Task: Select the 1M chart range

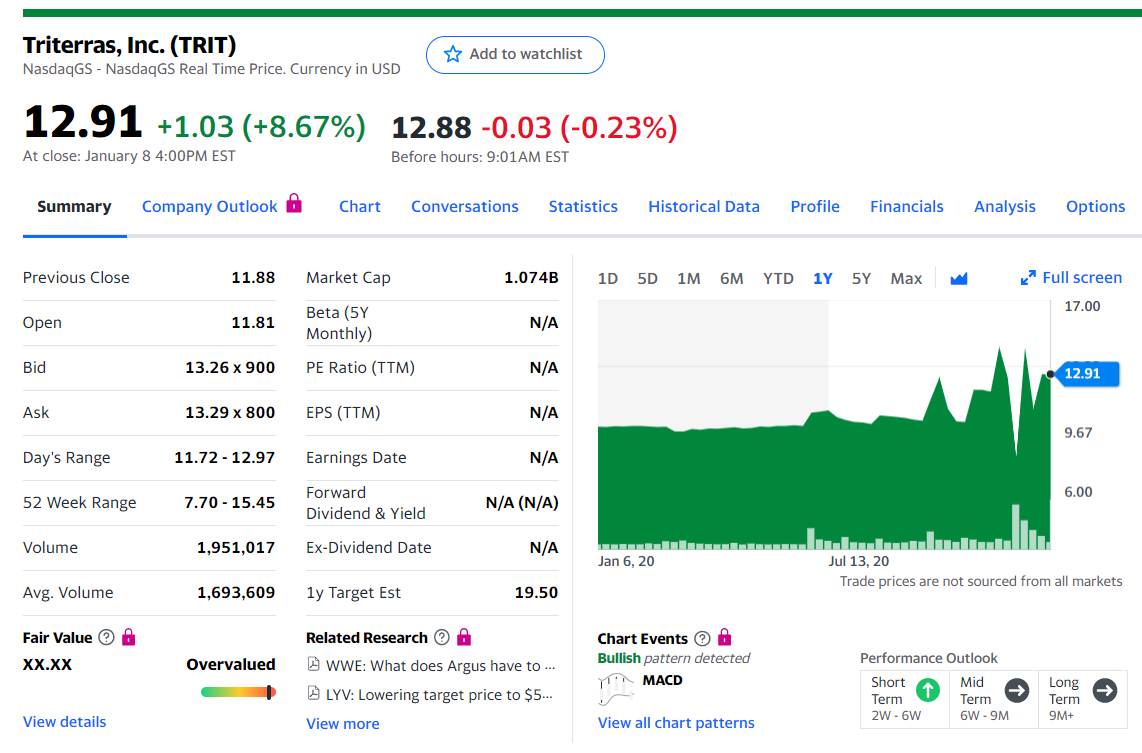Action: 688,278
